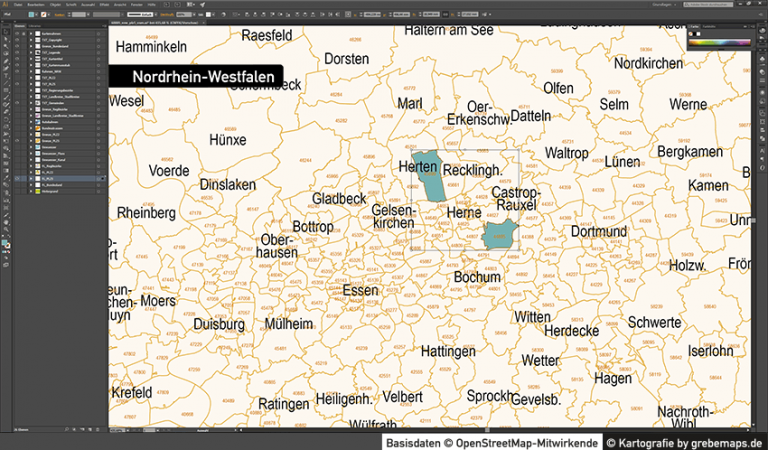Hide the Kartenrahmen layer
The height and width of the screenshot is (450, 768).
18,34
